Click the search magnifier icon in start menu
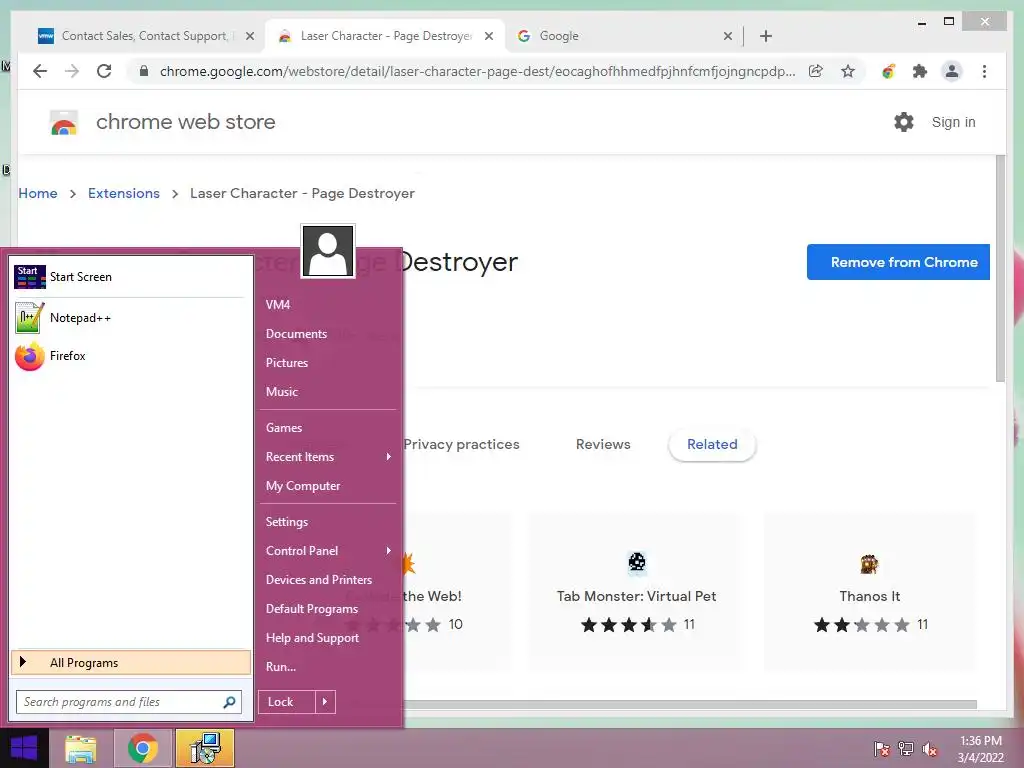 coord(229,702)
